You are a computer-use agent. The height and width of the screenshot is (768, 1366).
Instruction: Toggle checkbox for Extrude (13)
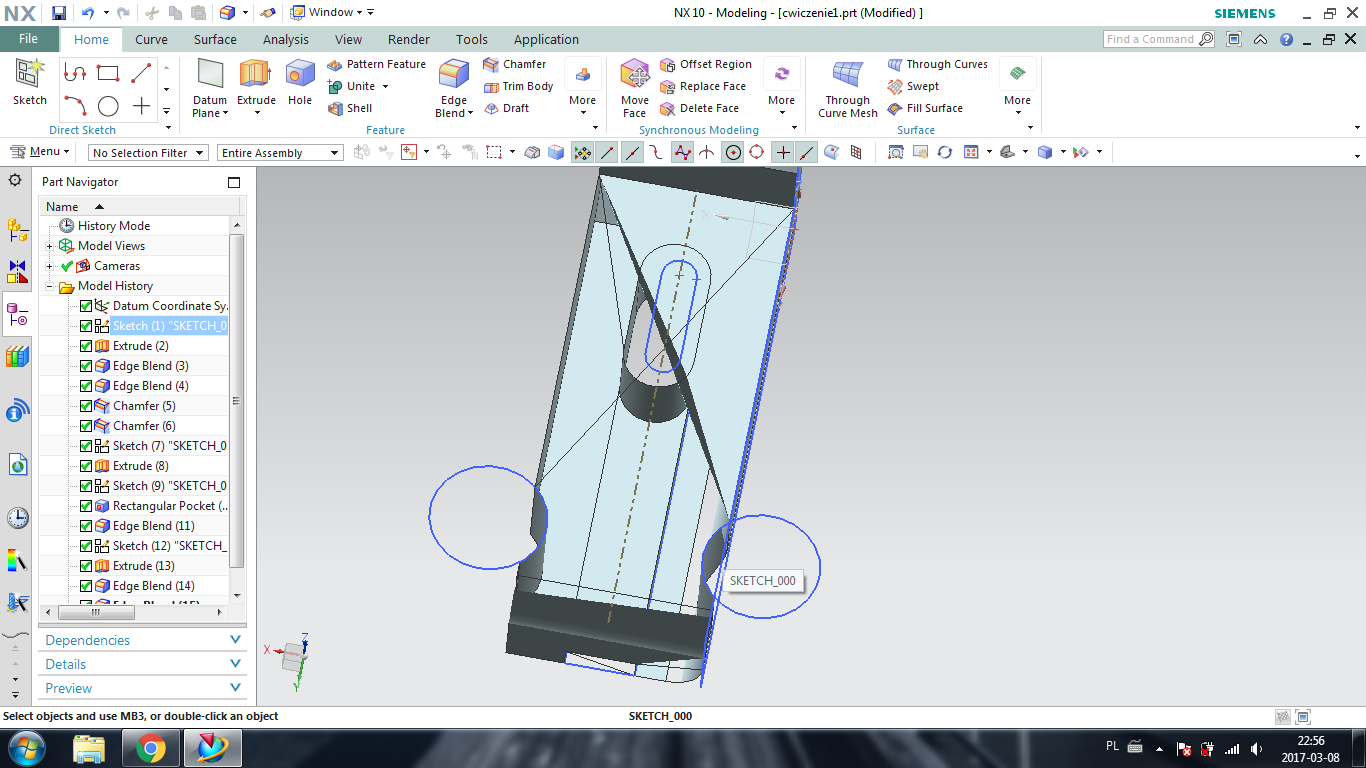tap(86, 566)
